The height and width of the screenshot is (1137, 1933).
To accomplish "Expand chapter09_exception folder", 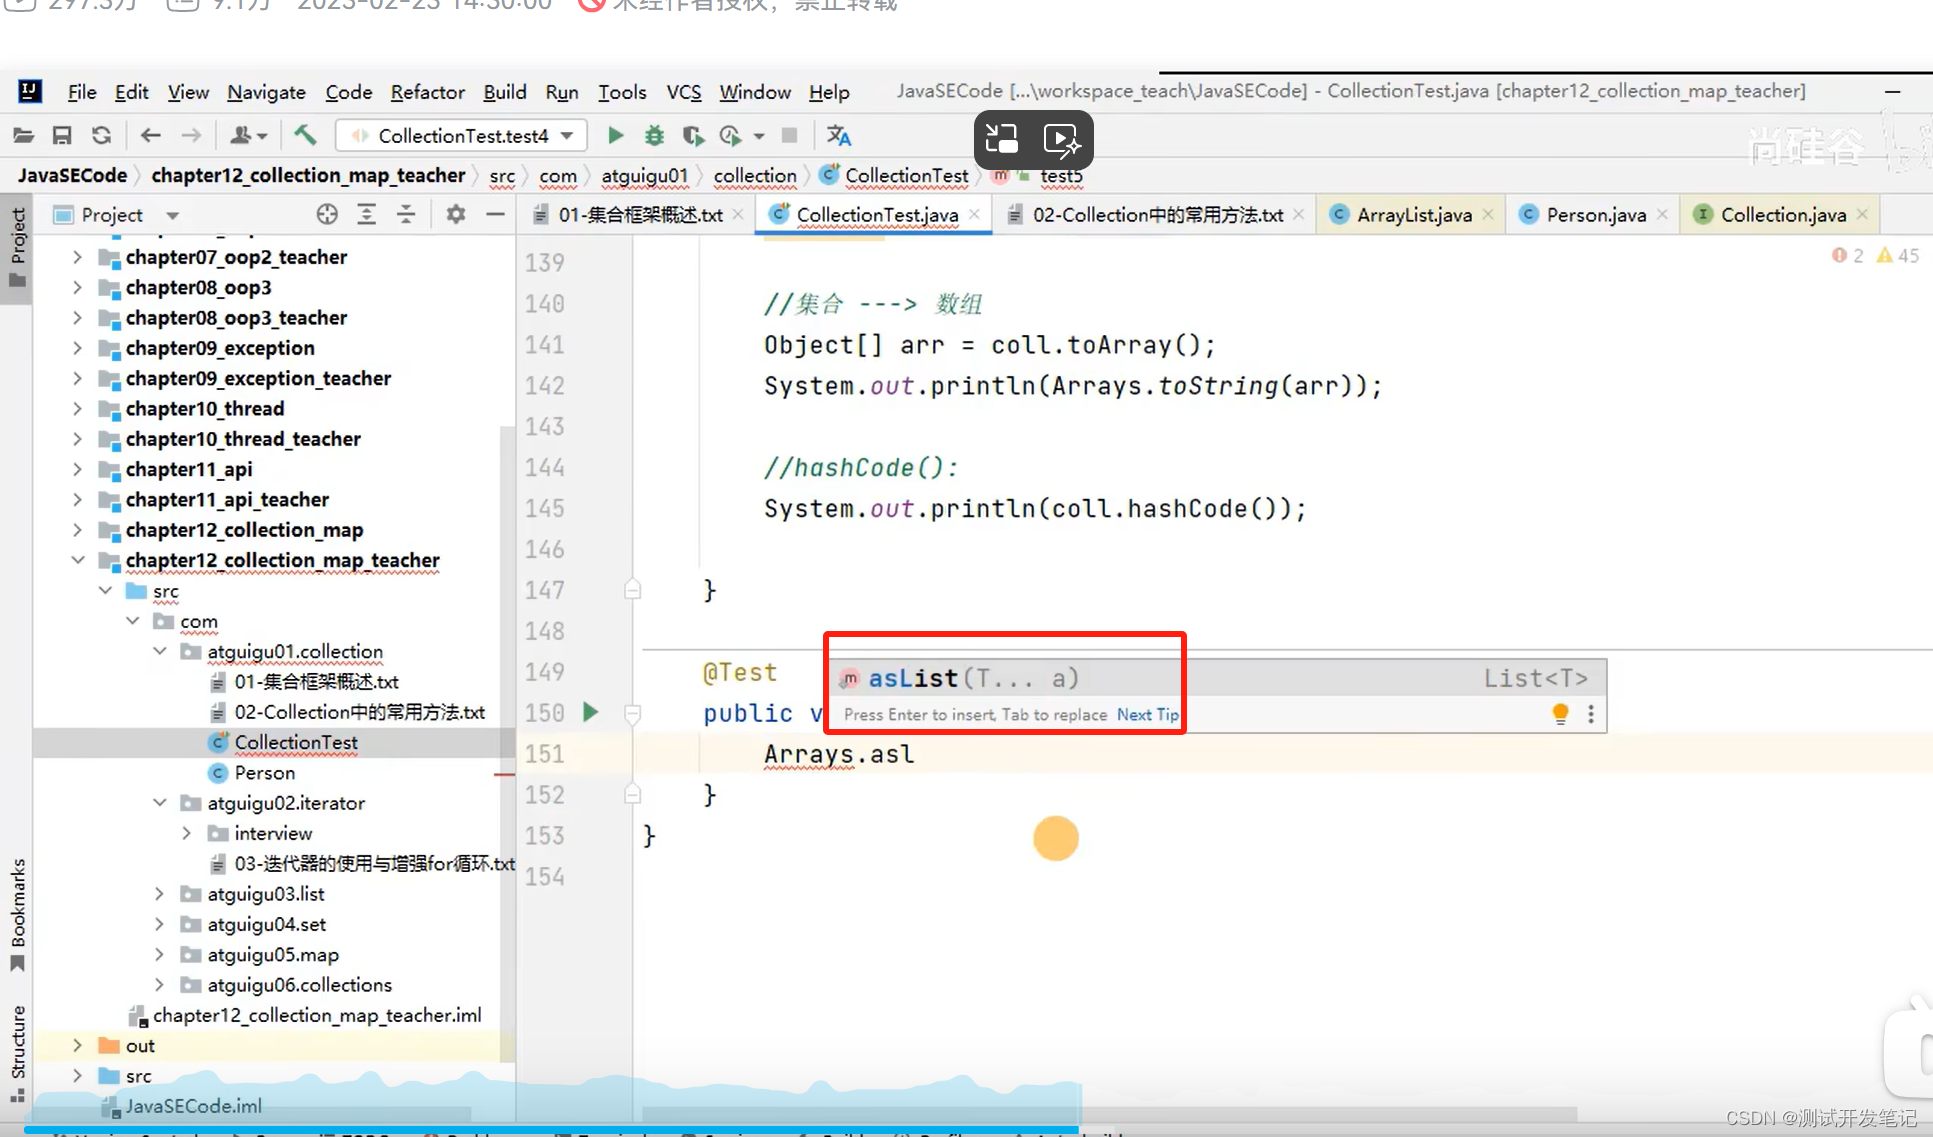I will point(77,348).
